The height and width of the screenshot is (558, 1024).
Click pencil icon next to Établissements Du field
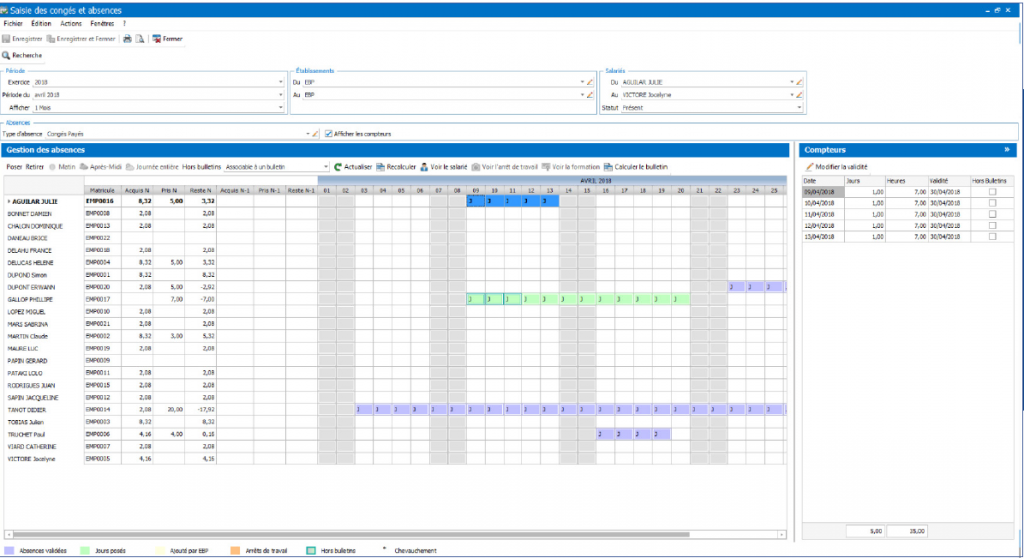point(590,82)
